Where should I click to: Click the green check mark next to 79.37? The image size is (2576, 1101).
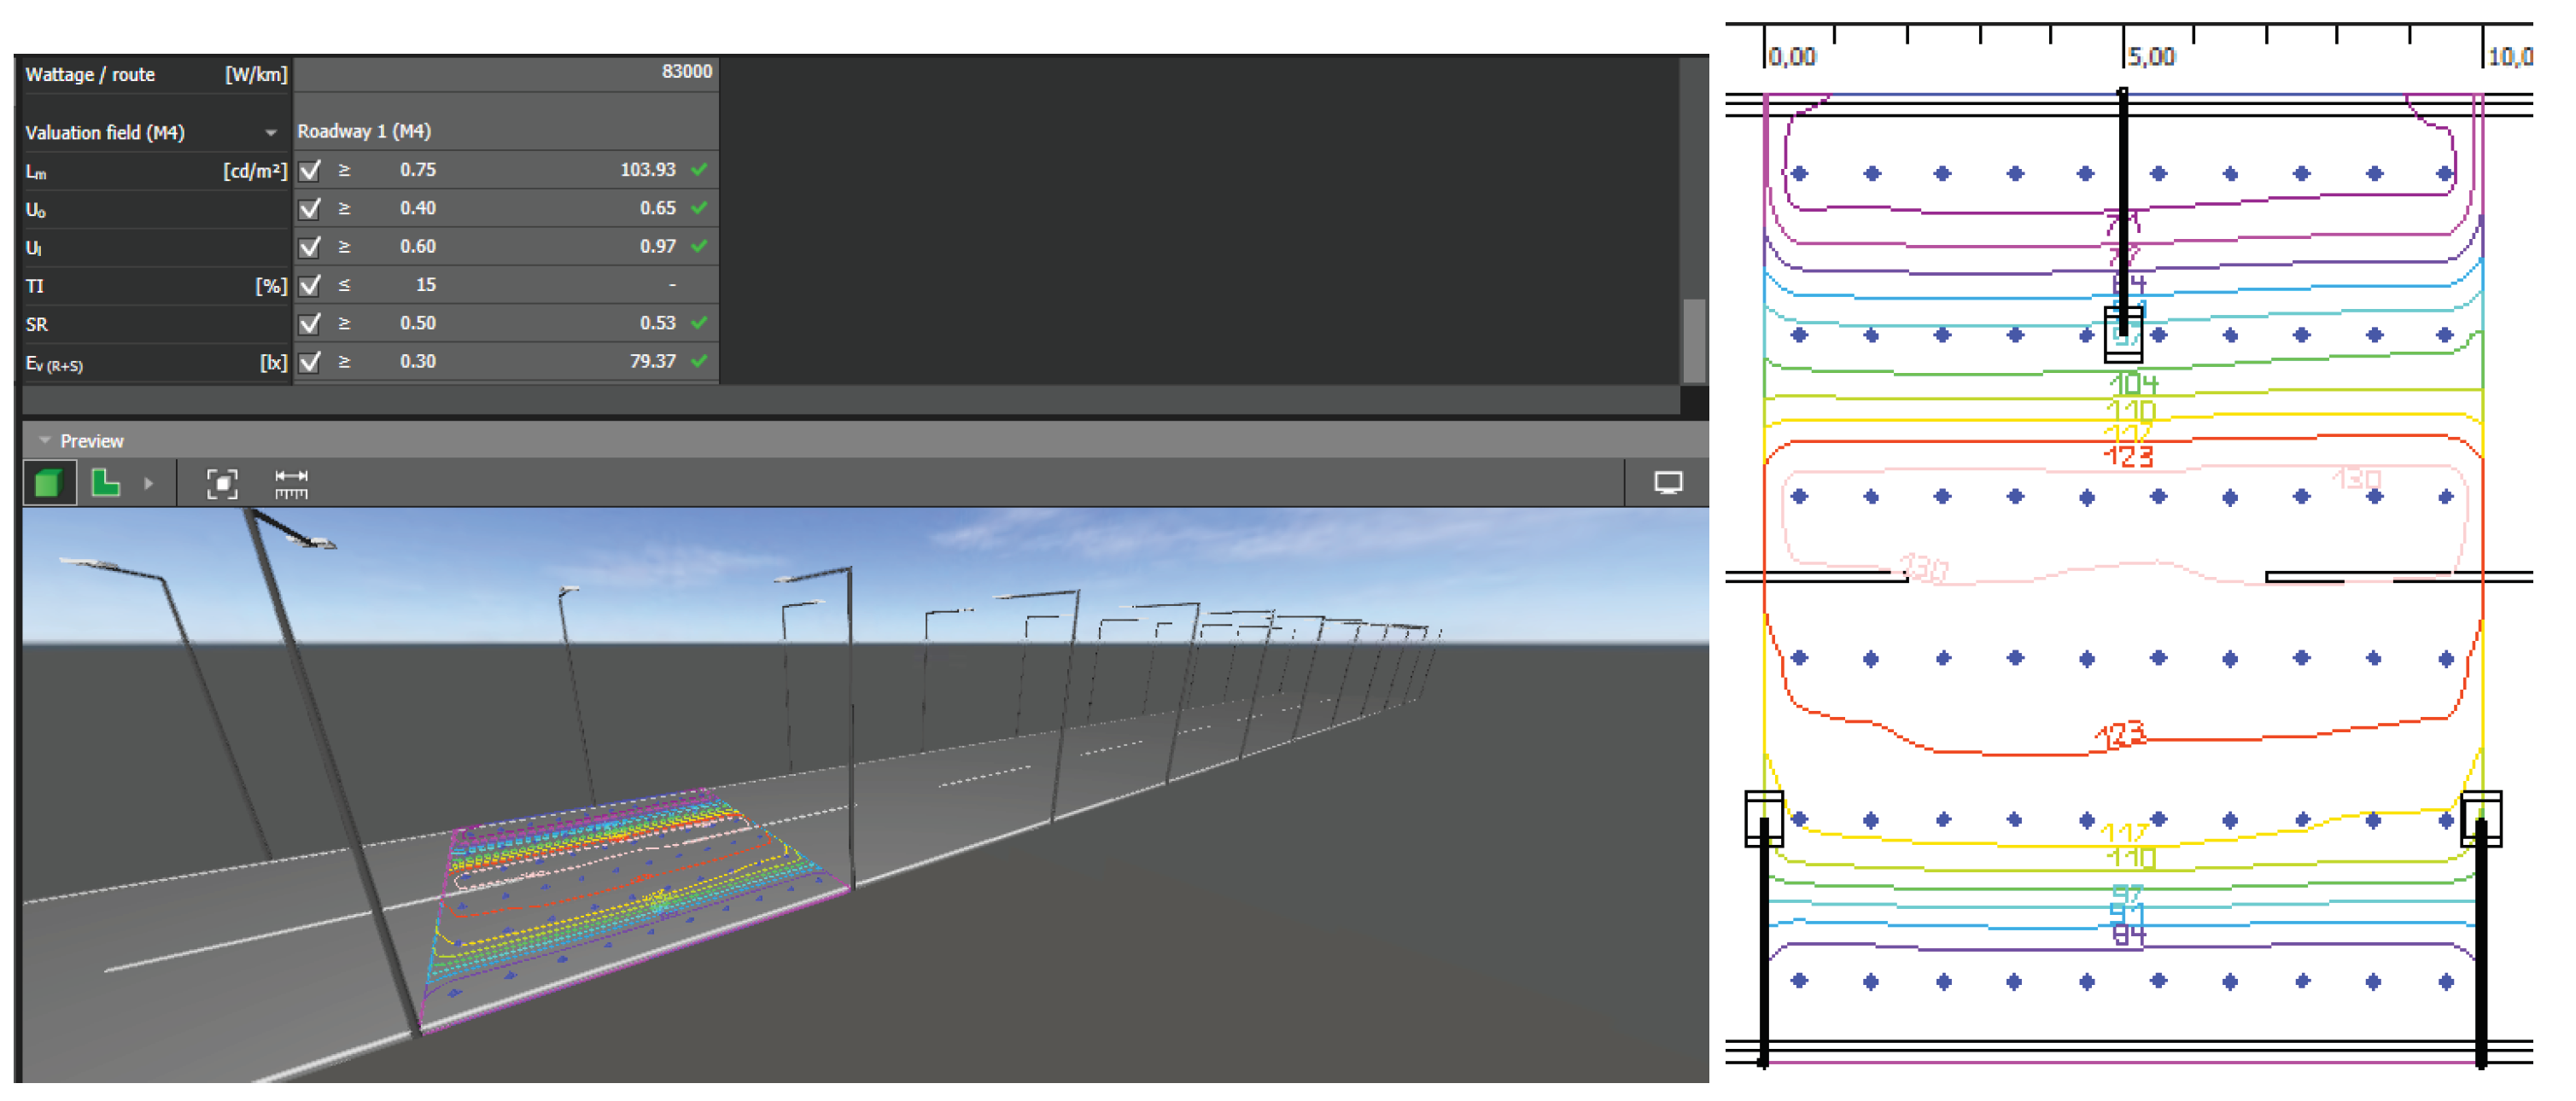point(699,361)
